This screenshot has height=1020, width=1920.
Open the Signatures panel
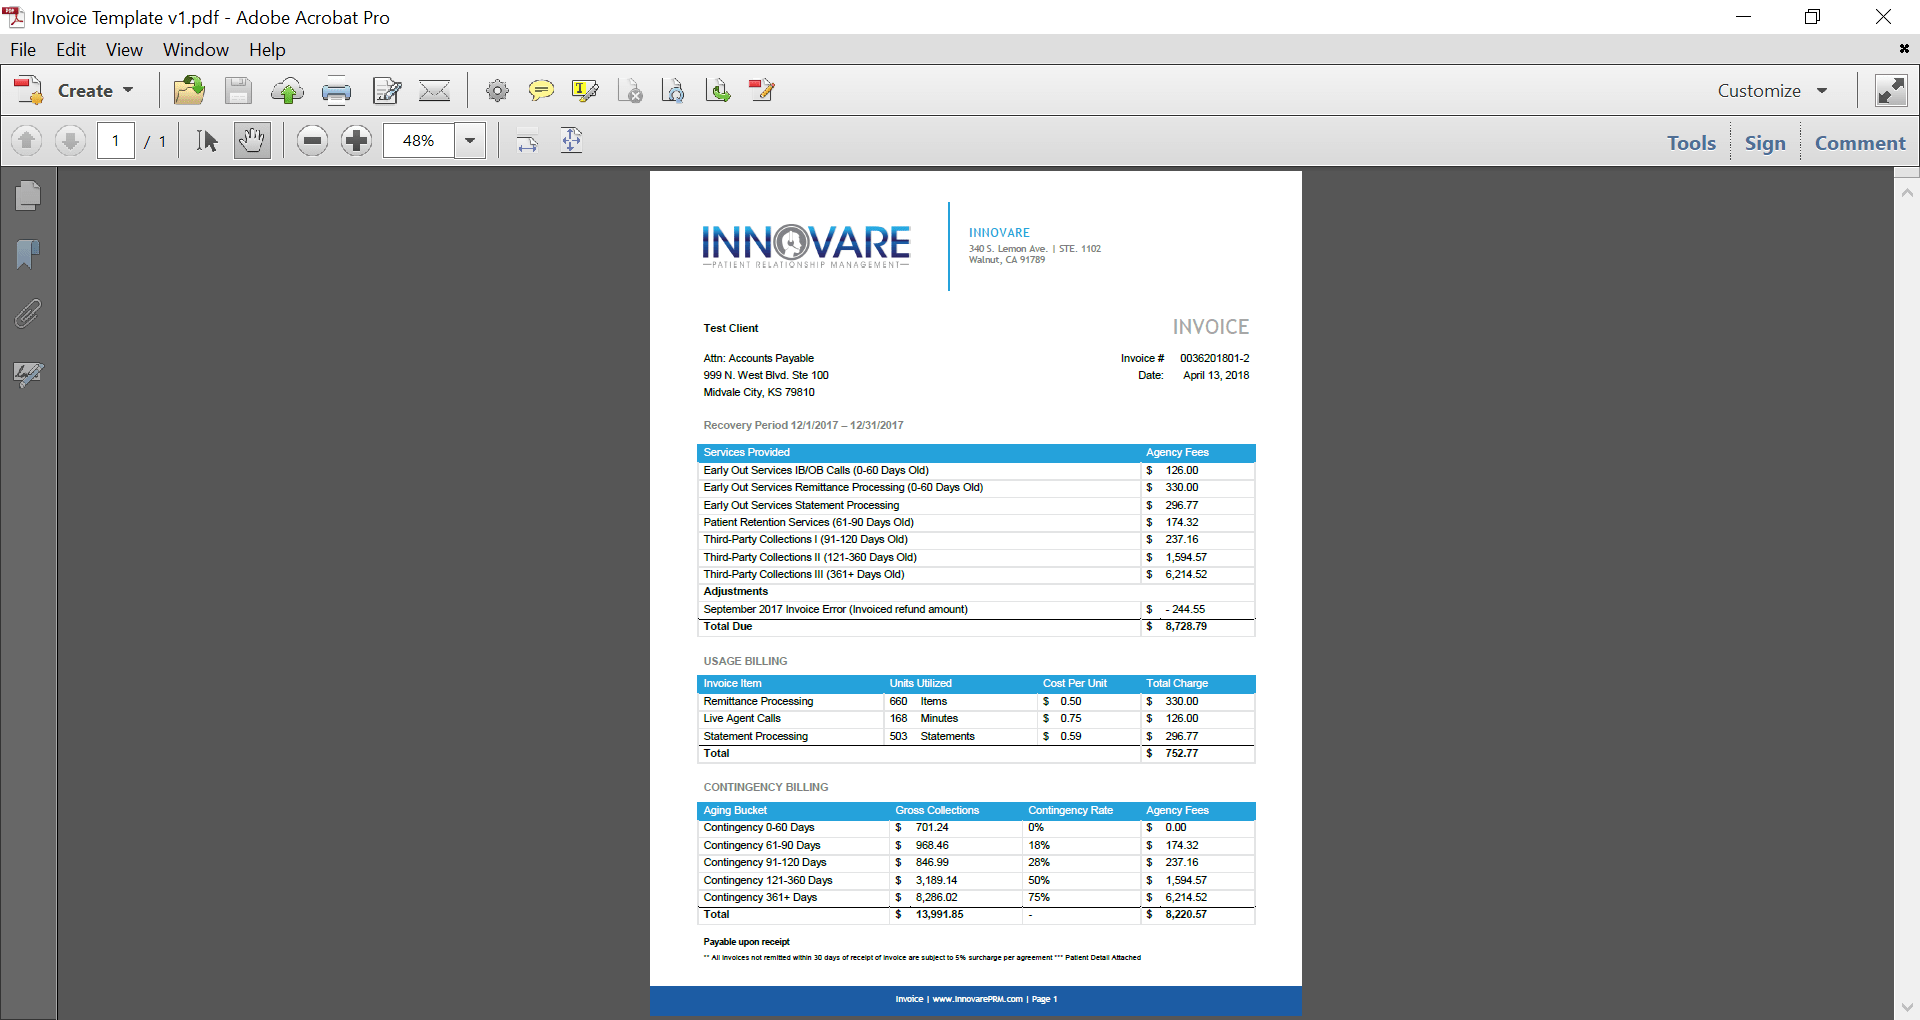pyautogui.click(x=27, y=375)
